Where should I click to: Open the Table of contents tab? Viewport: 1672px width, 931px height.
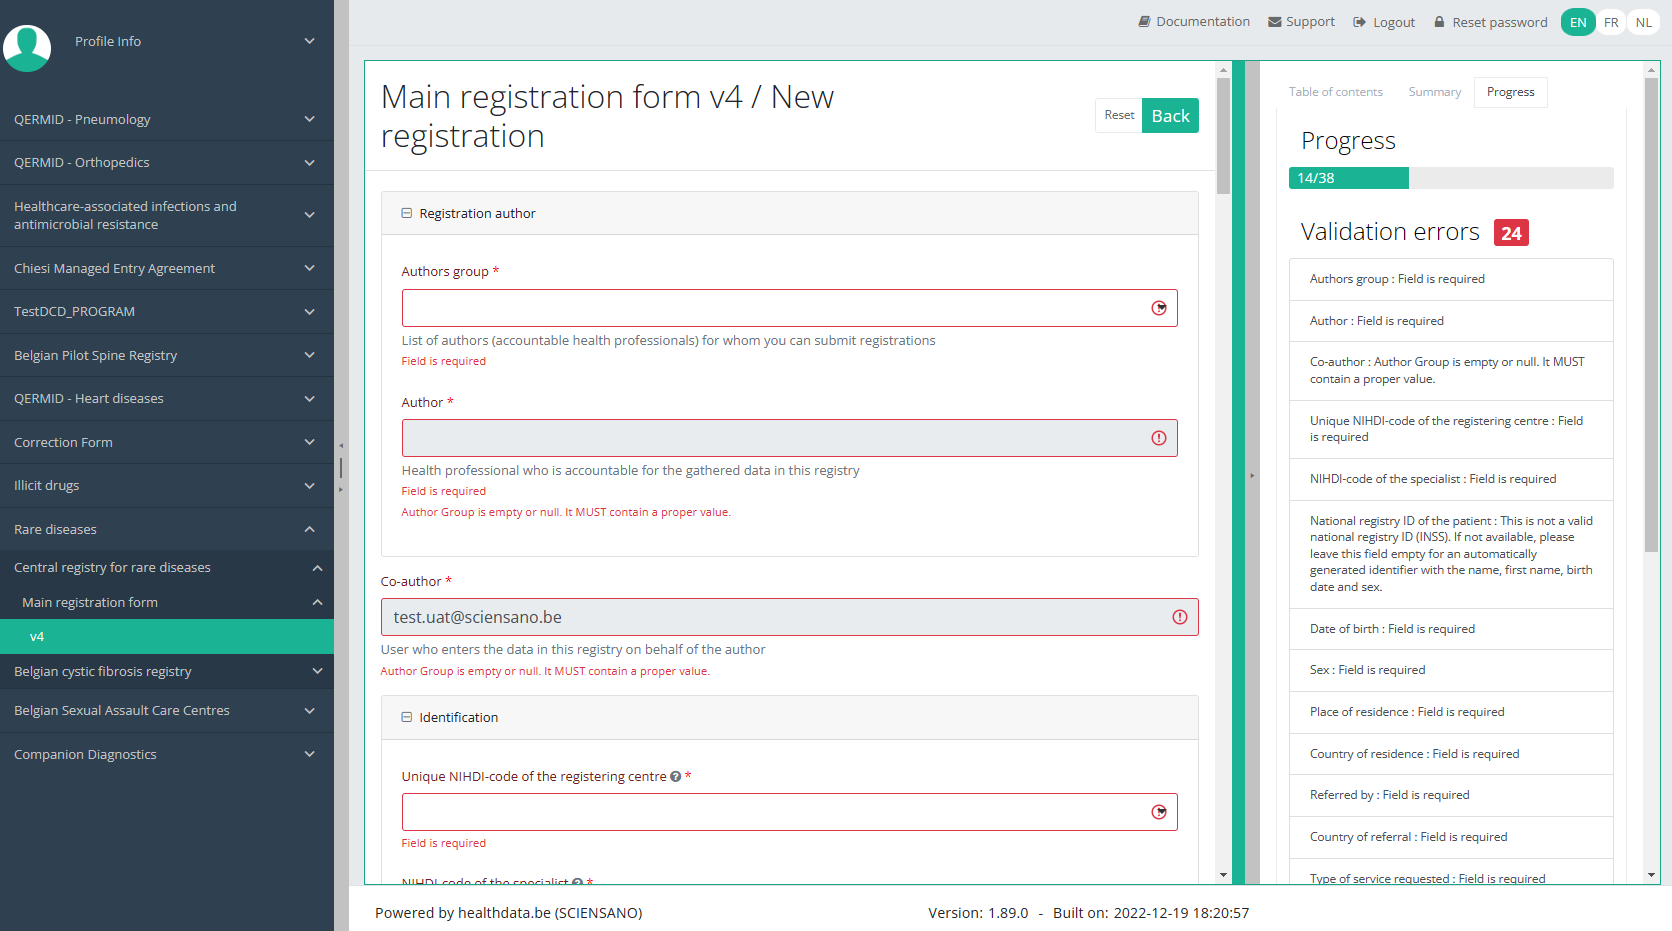(1335, 92)
